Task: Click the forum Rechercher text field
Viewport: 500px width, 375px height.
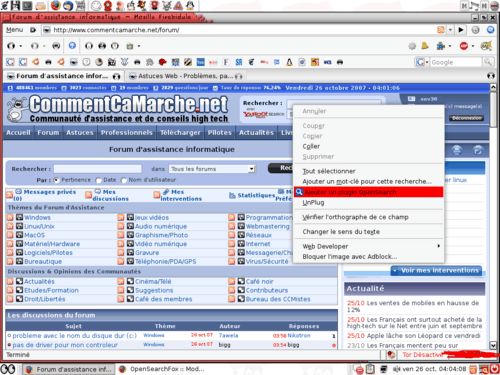Action: [x=98, y=169]
